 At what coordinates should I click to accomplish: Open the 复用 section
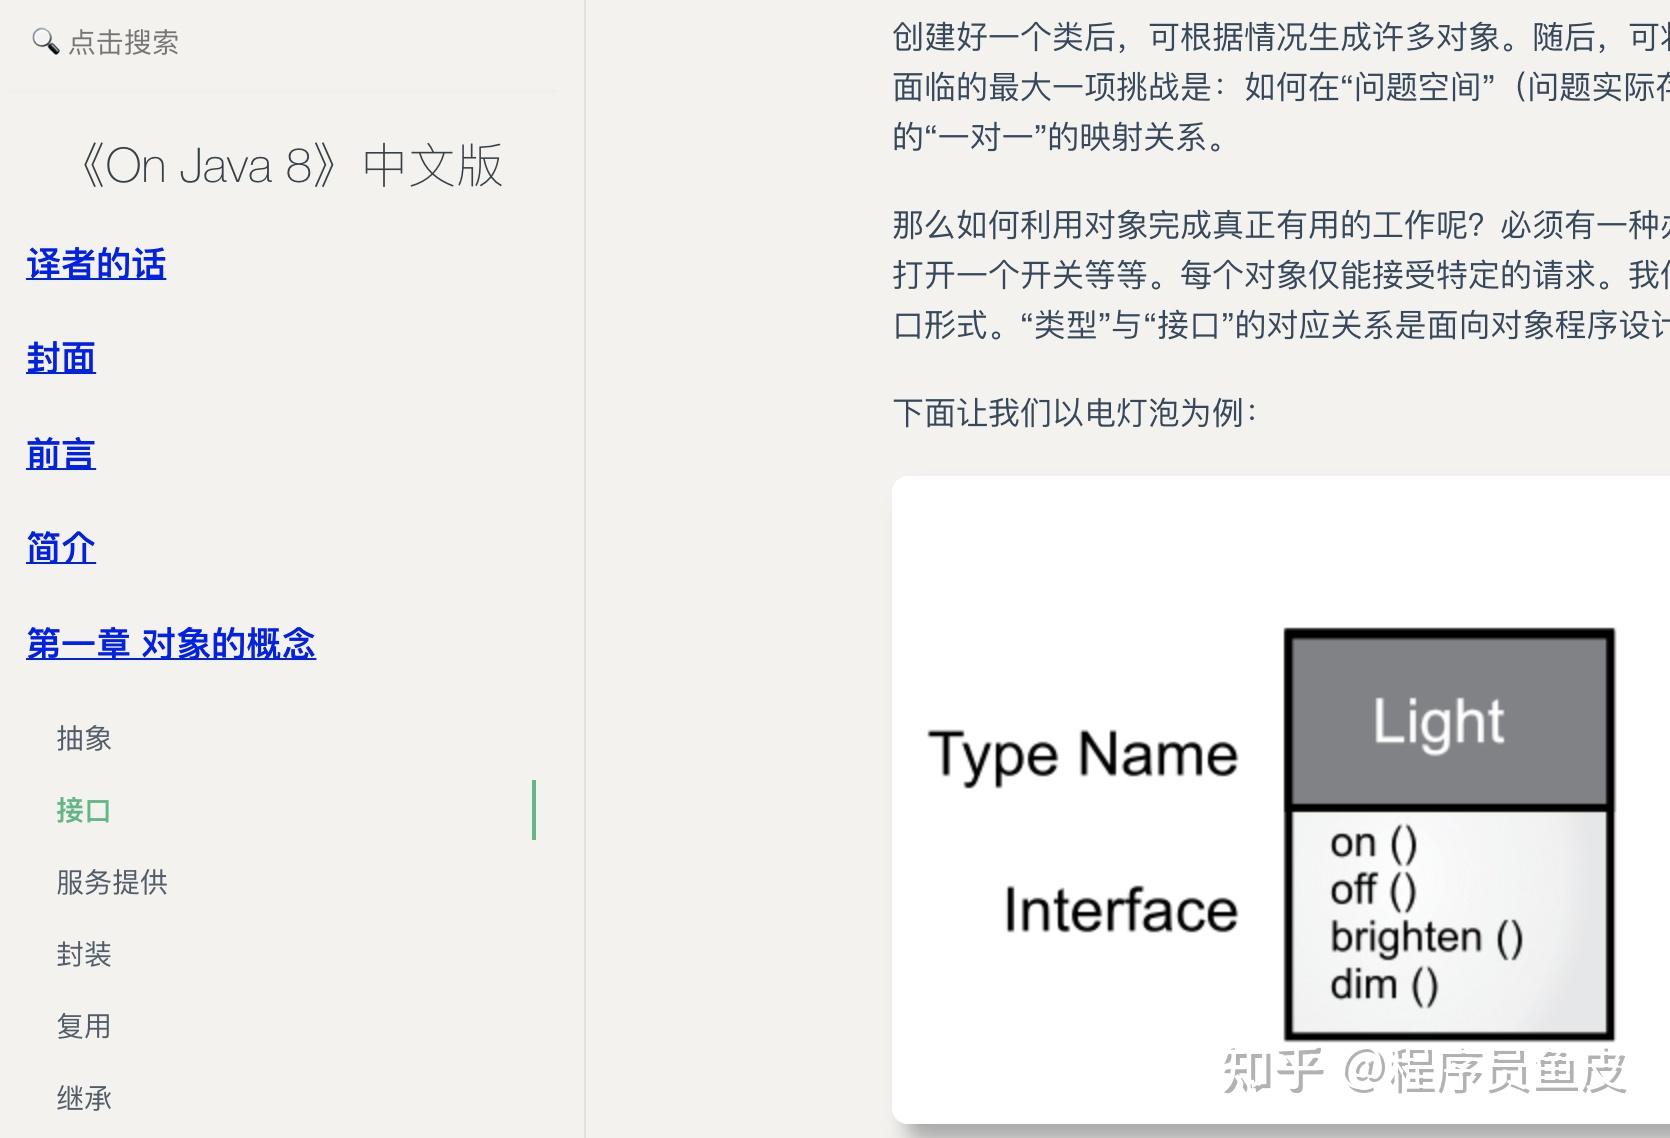click(84, 1026)
